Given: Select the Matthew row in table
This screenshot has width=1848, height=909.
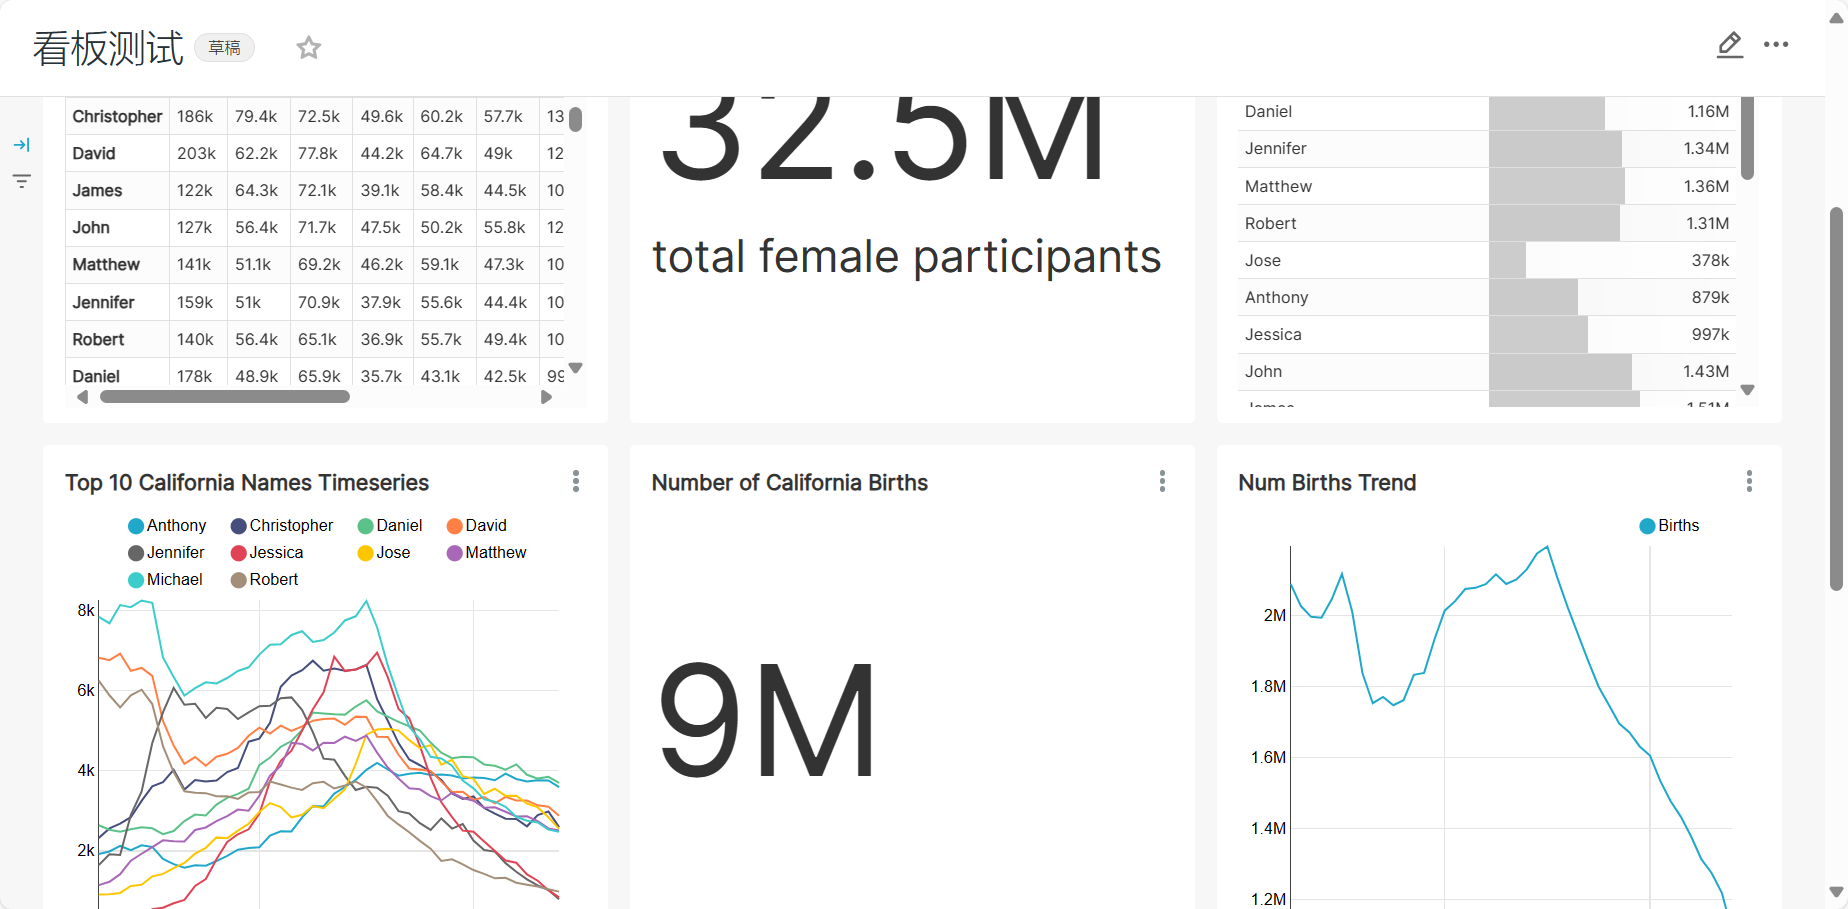Looking at the screenshot, I should (x=117, y=264).
